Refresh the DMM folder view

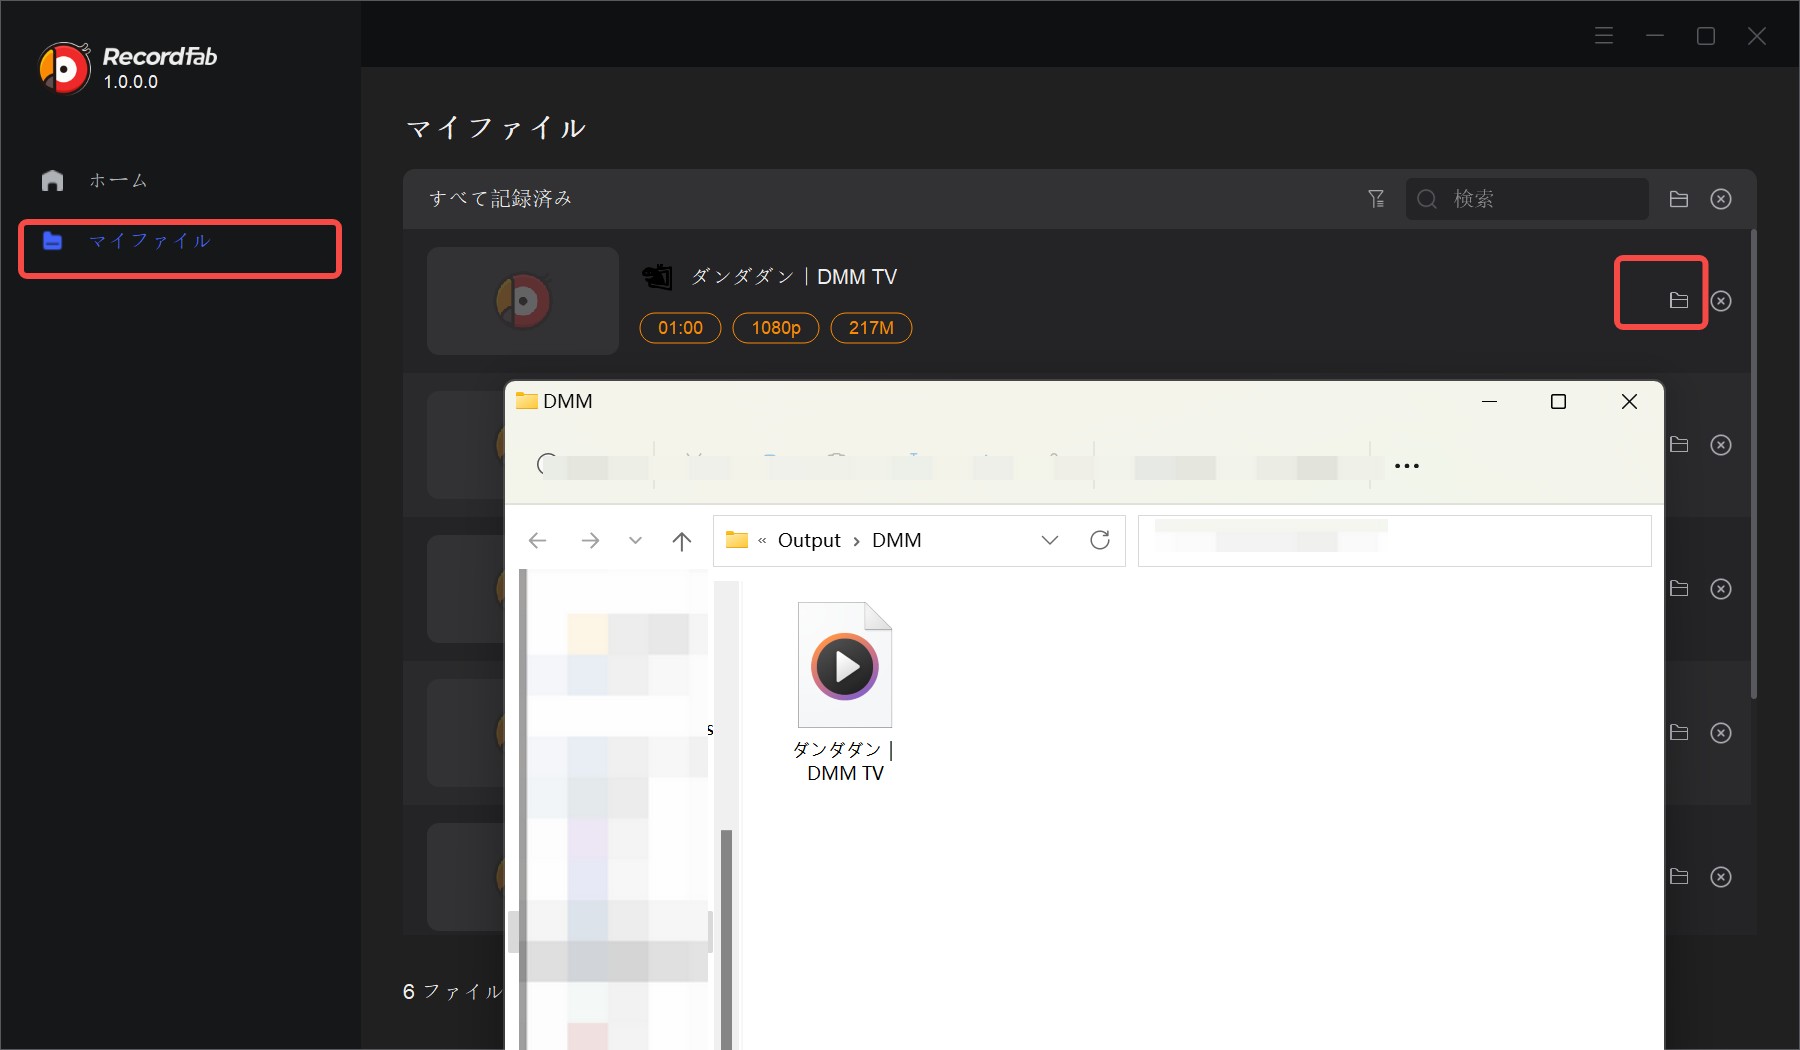[x=1100, y=540]
